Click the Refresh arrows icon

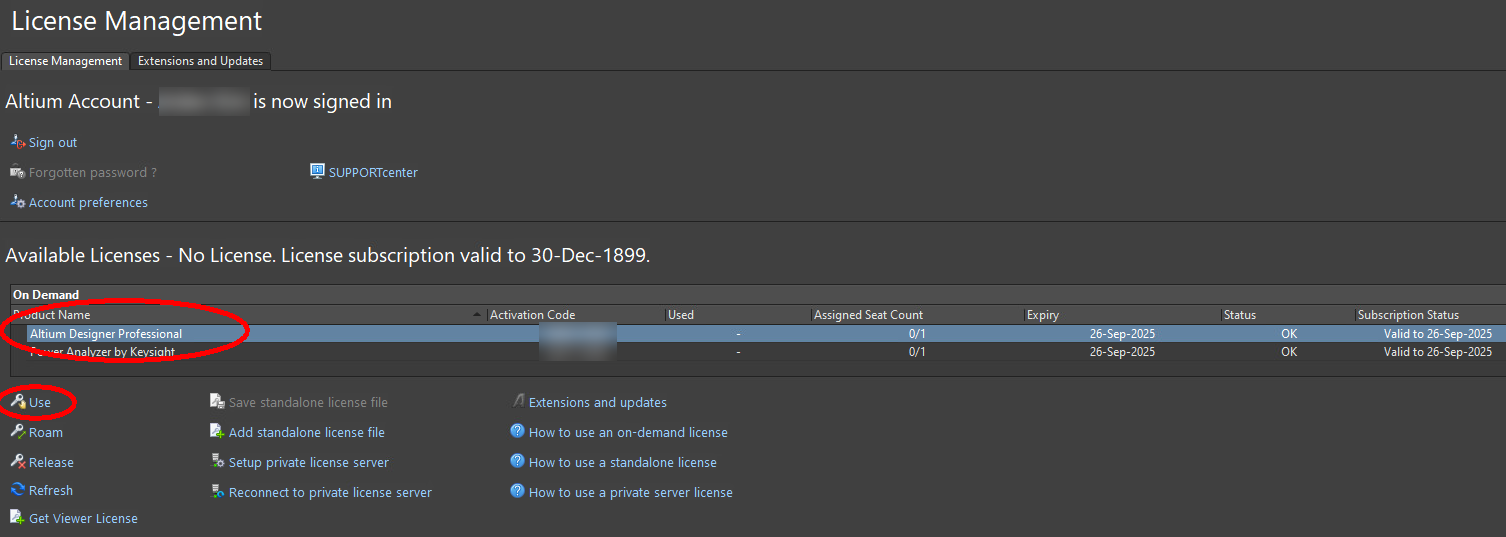coord(18,490)
